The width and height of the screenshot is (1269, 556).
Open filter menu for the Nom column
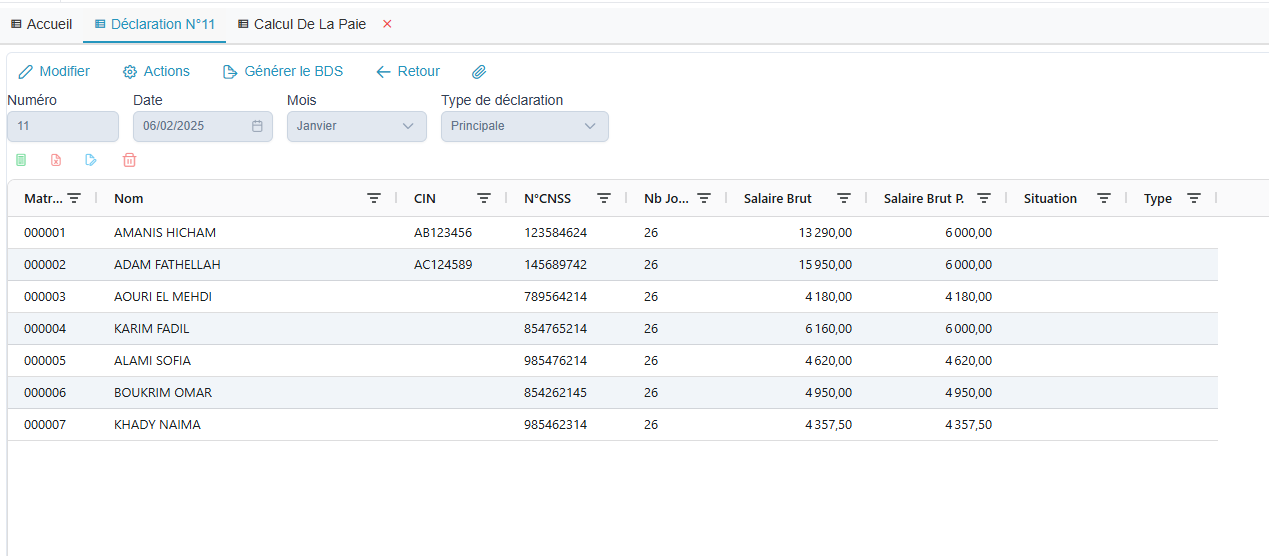click(x=374, y=198)
